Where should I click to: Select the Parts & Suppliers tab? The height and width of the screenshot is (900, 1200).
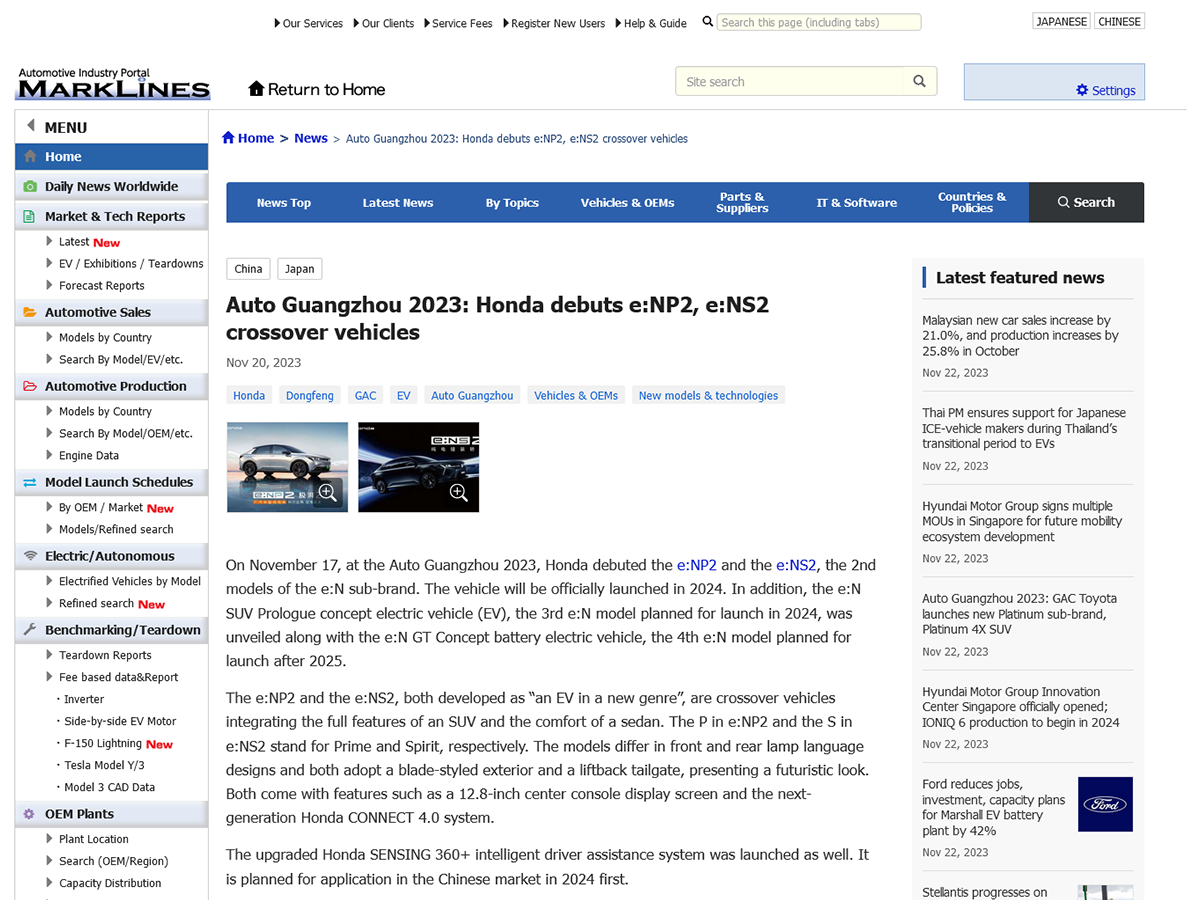(742, 202)
